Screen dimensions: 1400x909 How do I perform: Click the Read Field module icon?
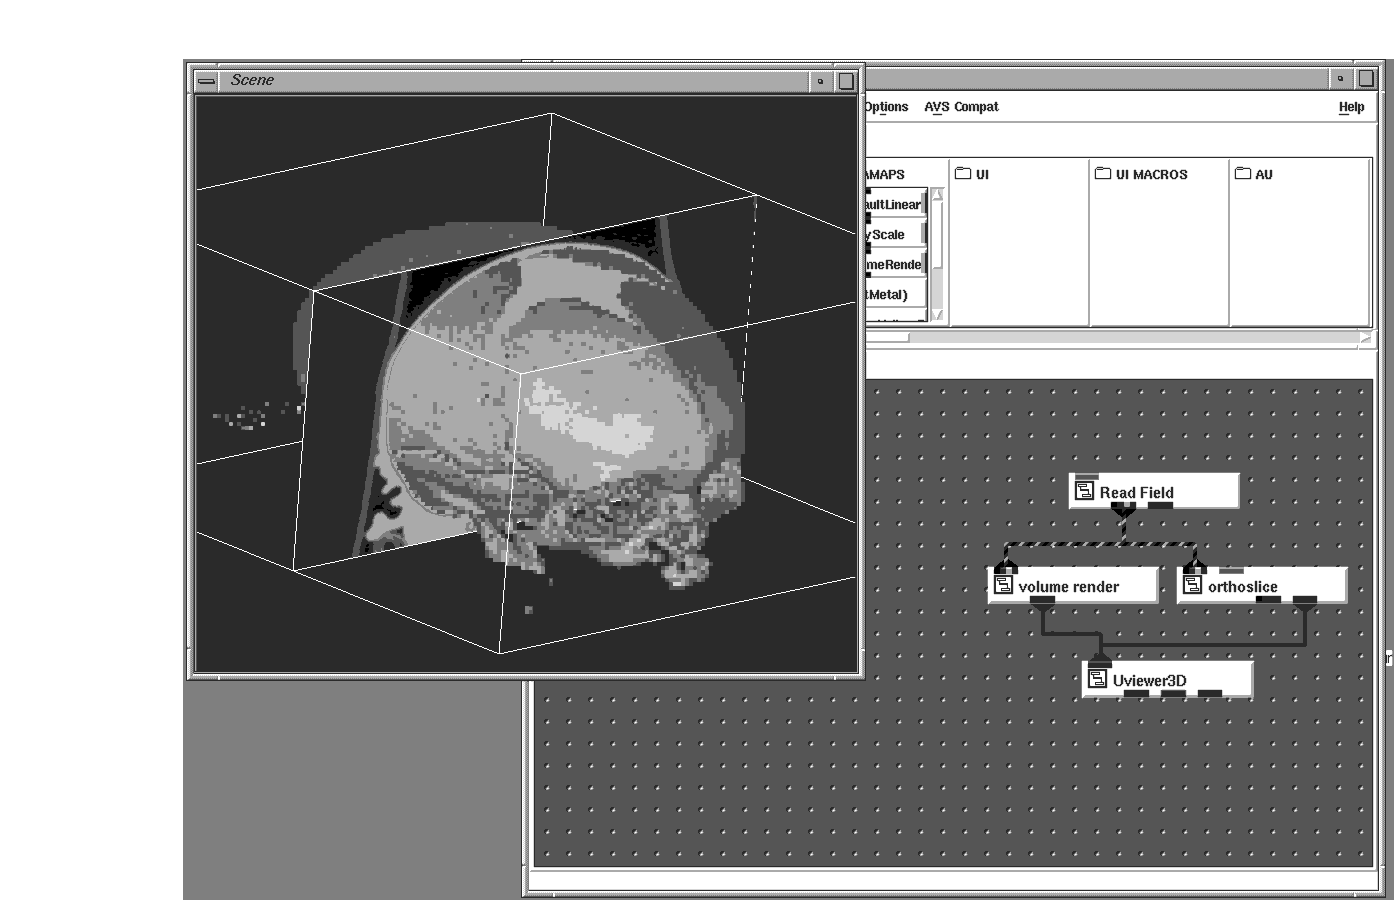point(1084,491)
